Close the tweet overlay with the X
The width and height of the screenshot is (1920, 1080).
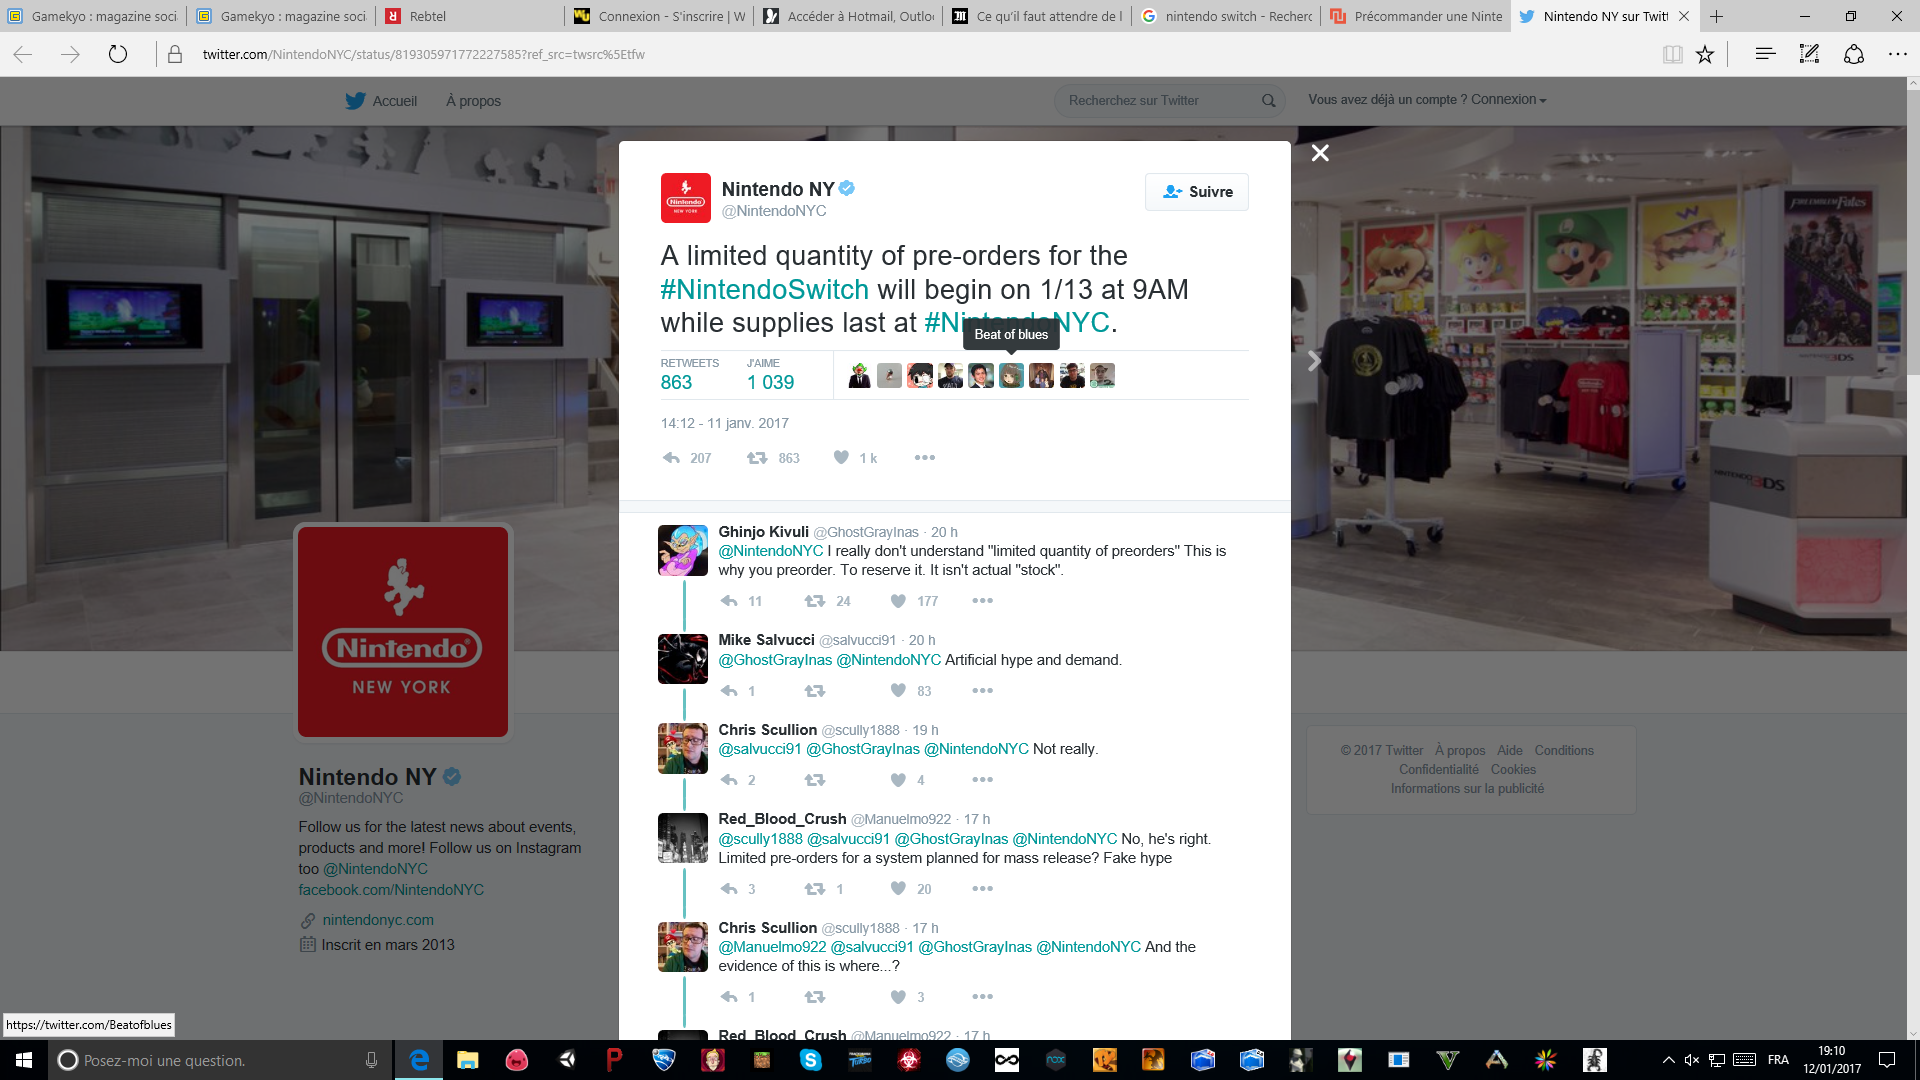(1320, 153)
